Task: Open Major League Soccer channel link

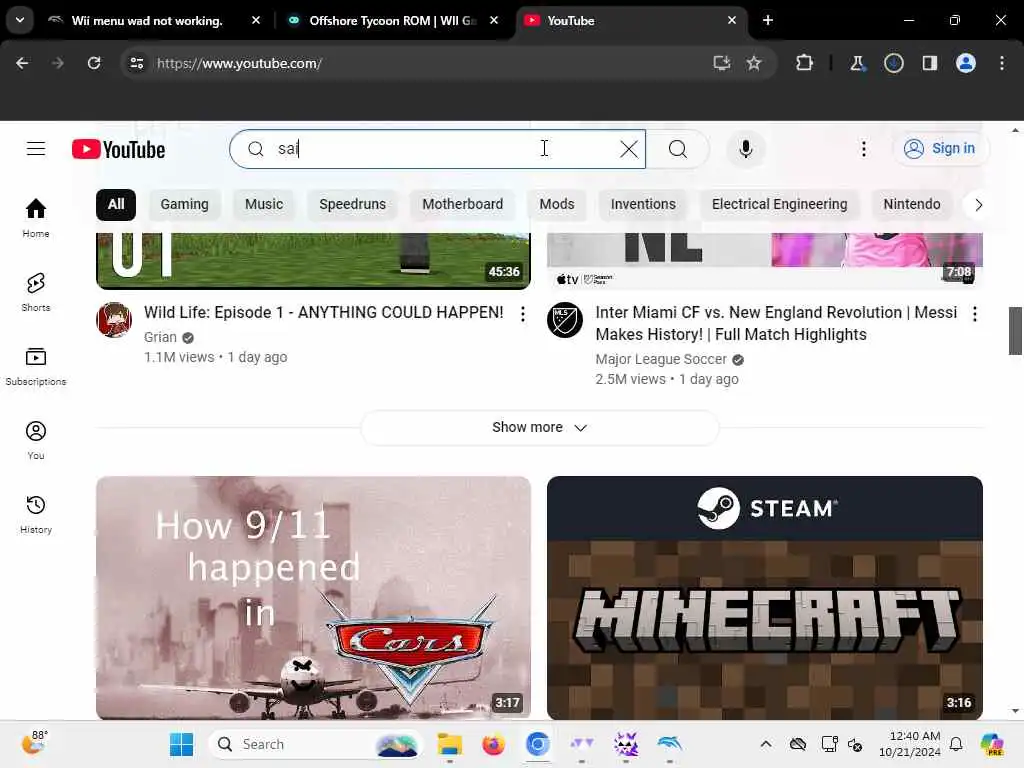Action: coord(661,359)
